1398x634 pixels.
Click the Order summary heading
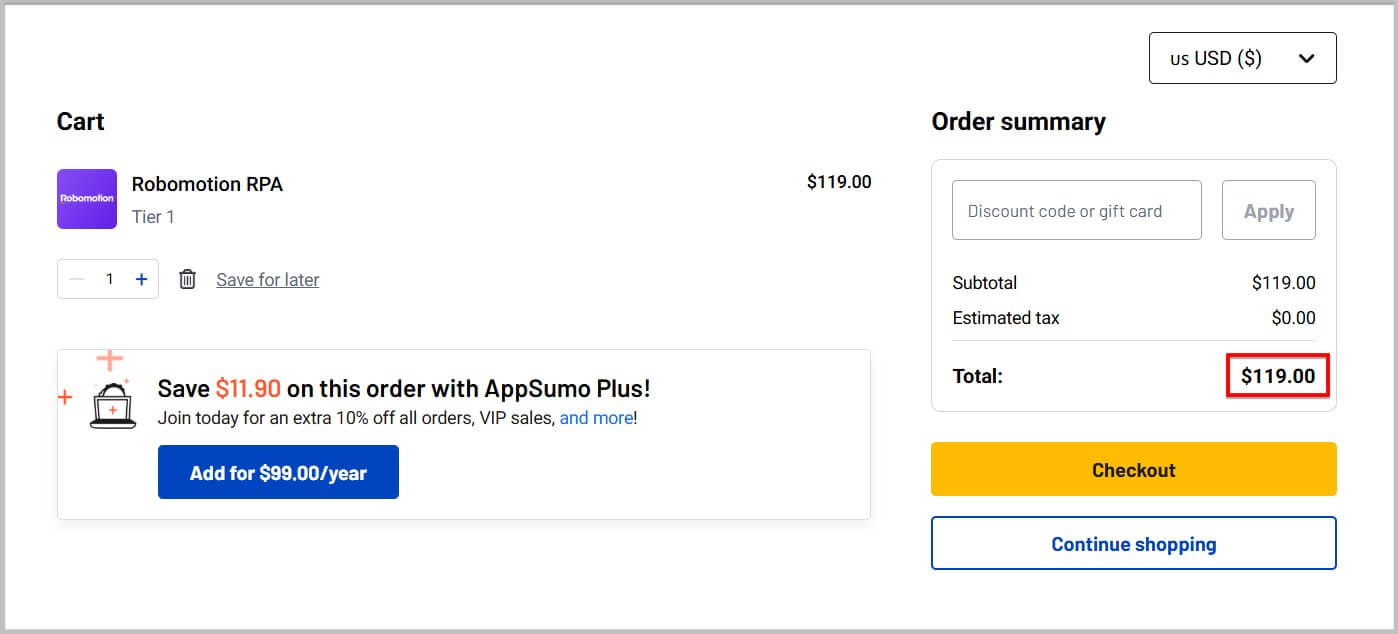(x=1018, y=121)
